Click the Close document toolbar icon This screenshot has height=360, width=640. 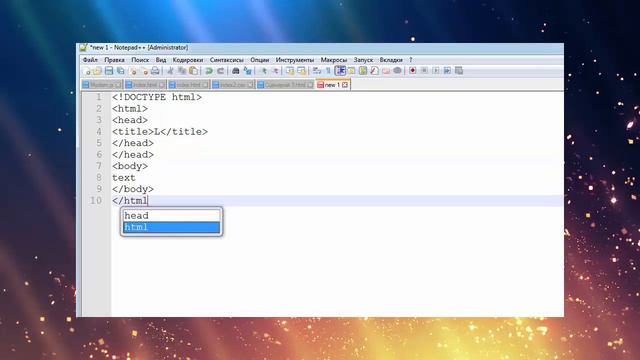[133, 71]
